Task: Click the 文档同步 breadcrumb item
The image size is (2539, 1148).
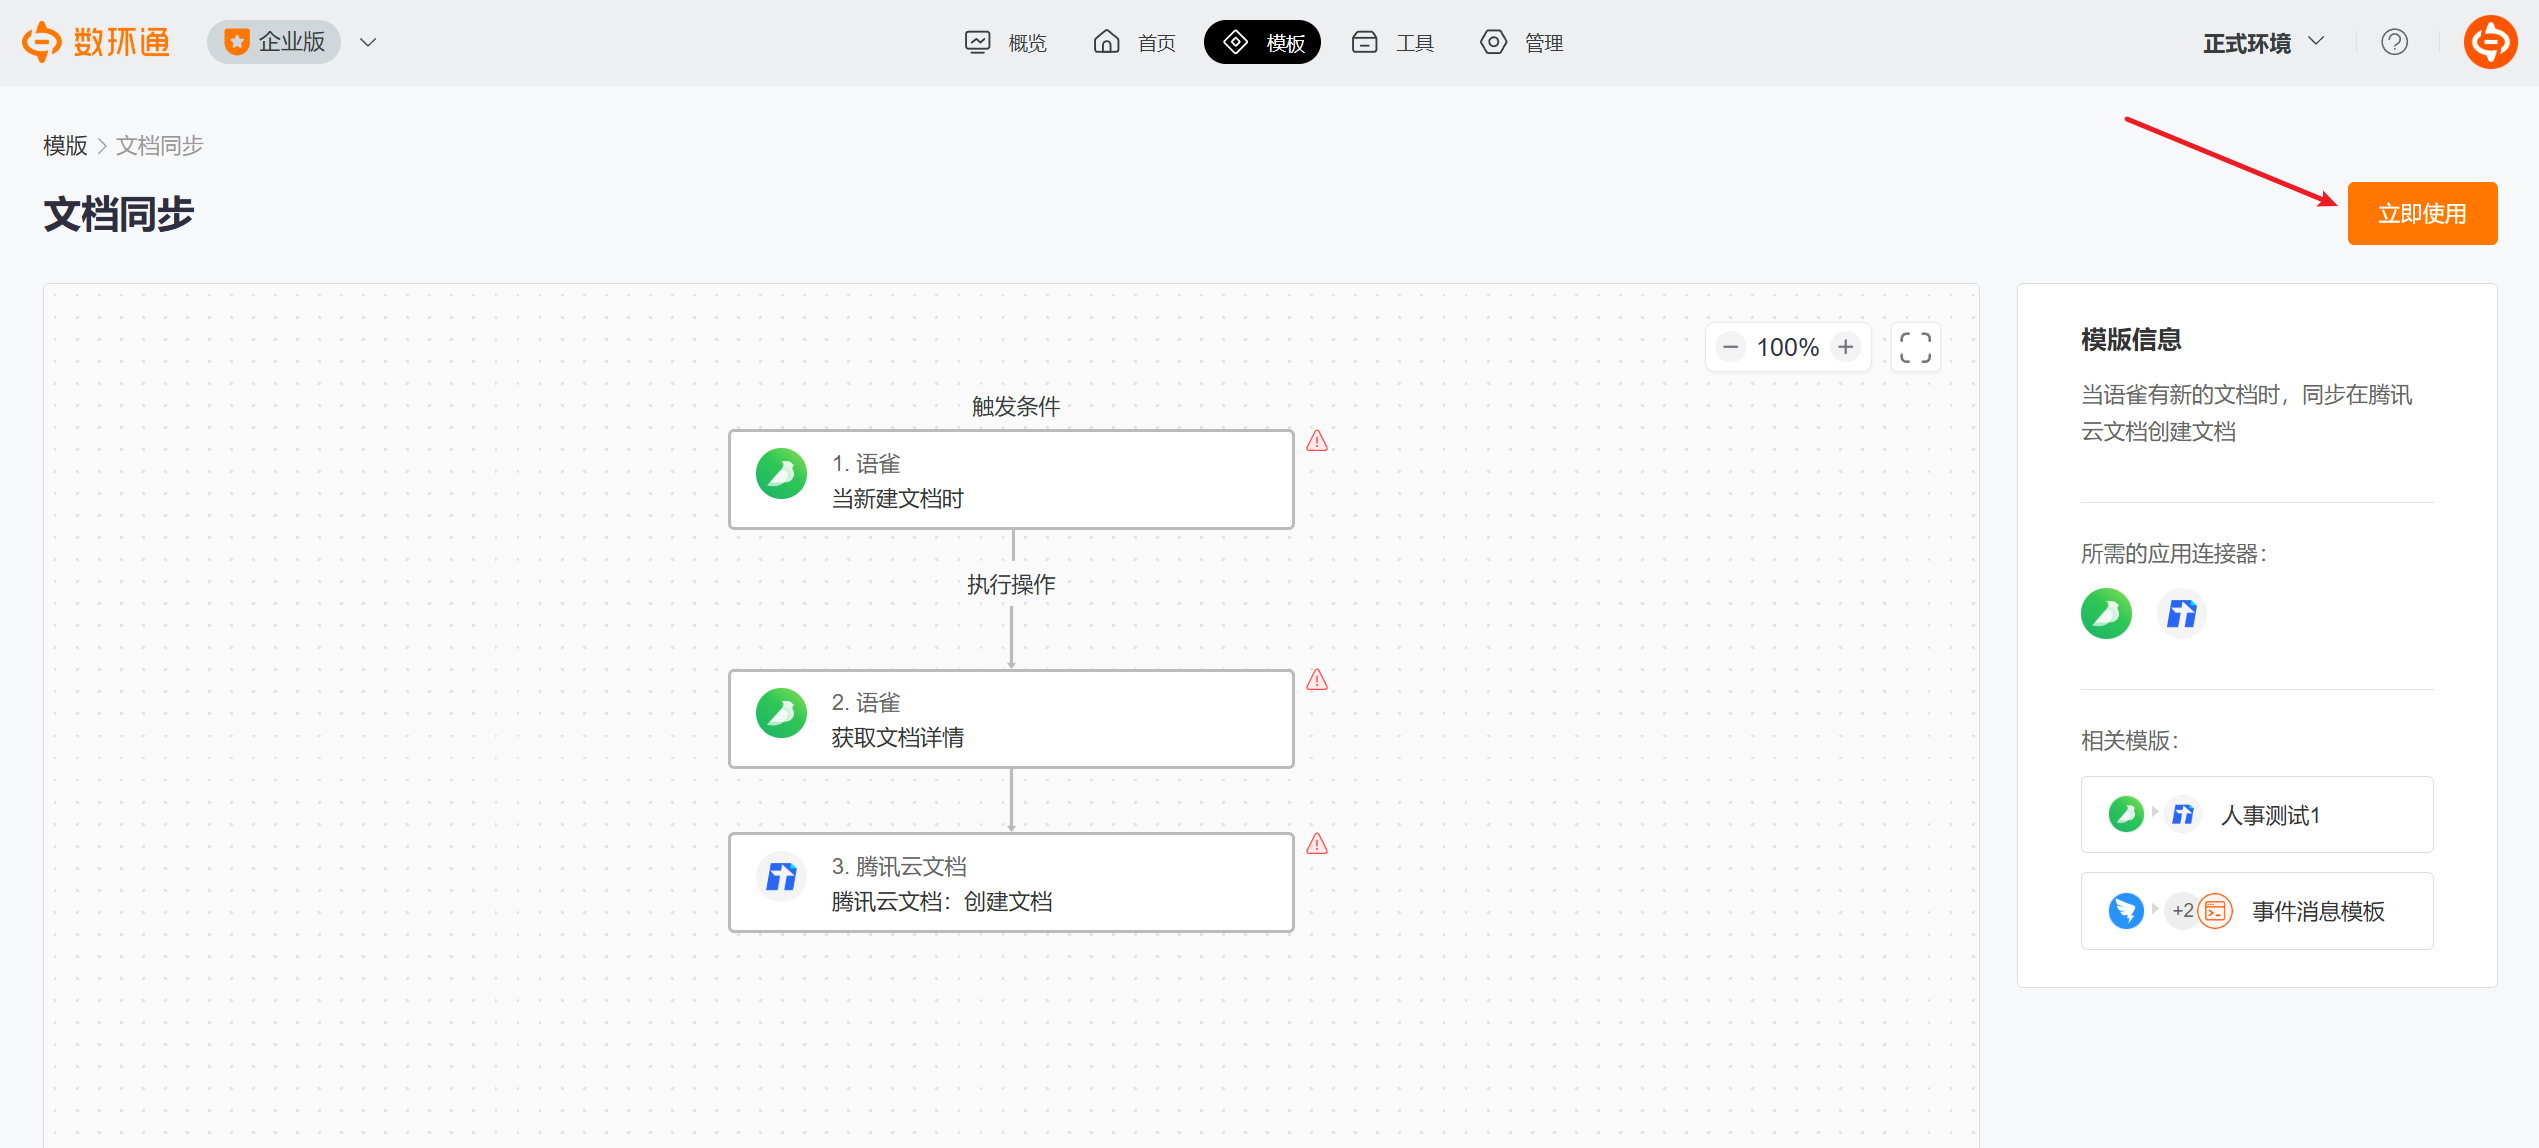Action: tap(160, 146)
